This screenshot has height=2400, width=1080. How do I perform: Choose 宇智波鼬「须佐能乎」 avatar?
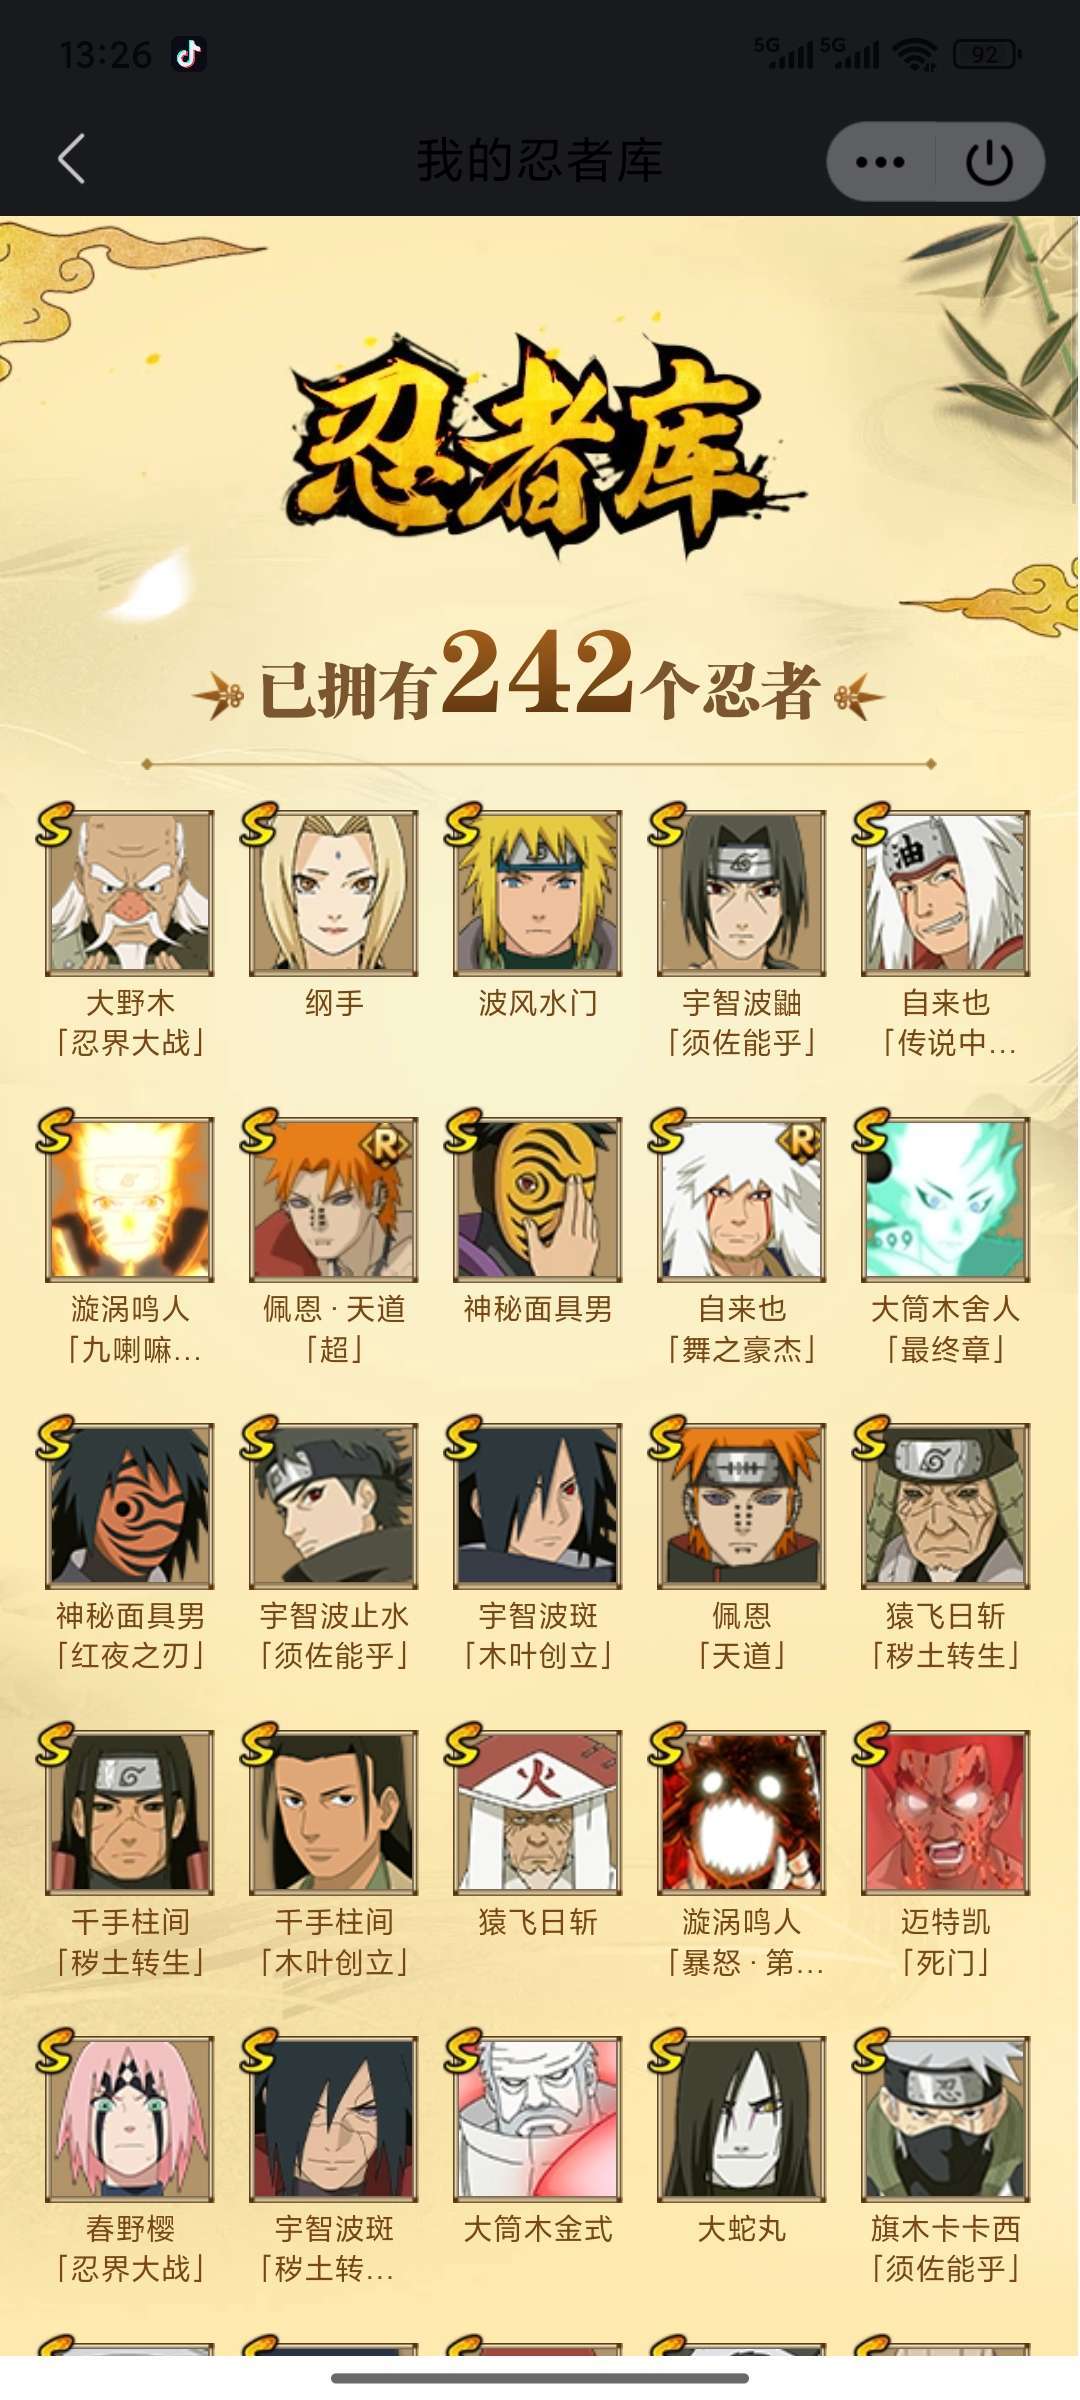pos(742,893)
